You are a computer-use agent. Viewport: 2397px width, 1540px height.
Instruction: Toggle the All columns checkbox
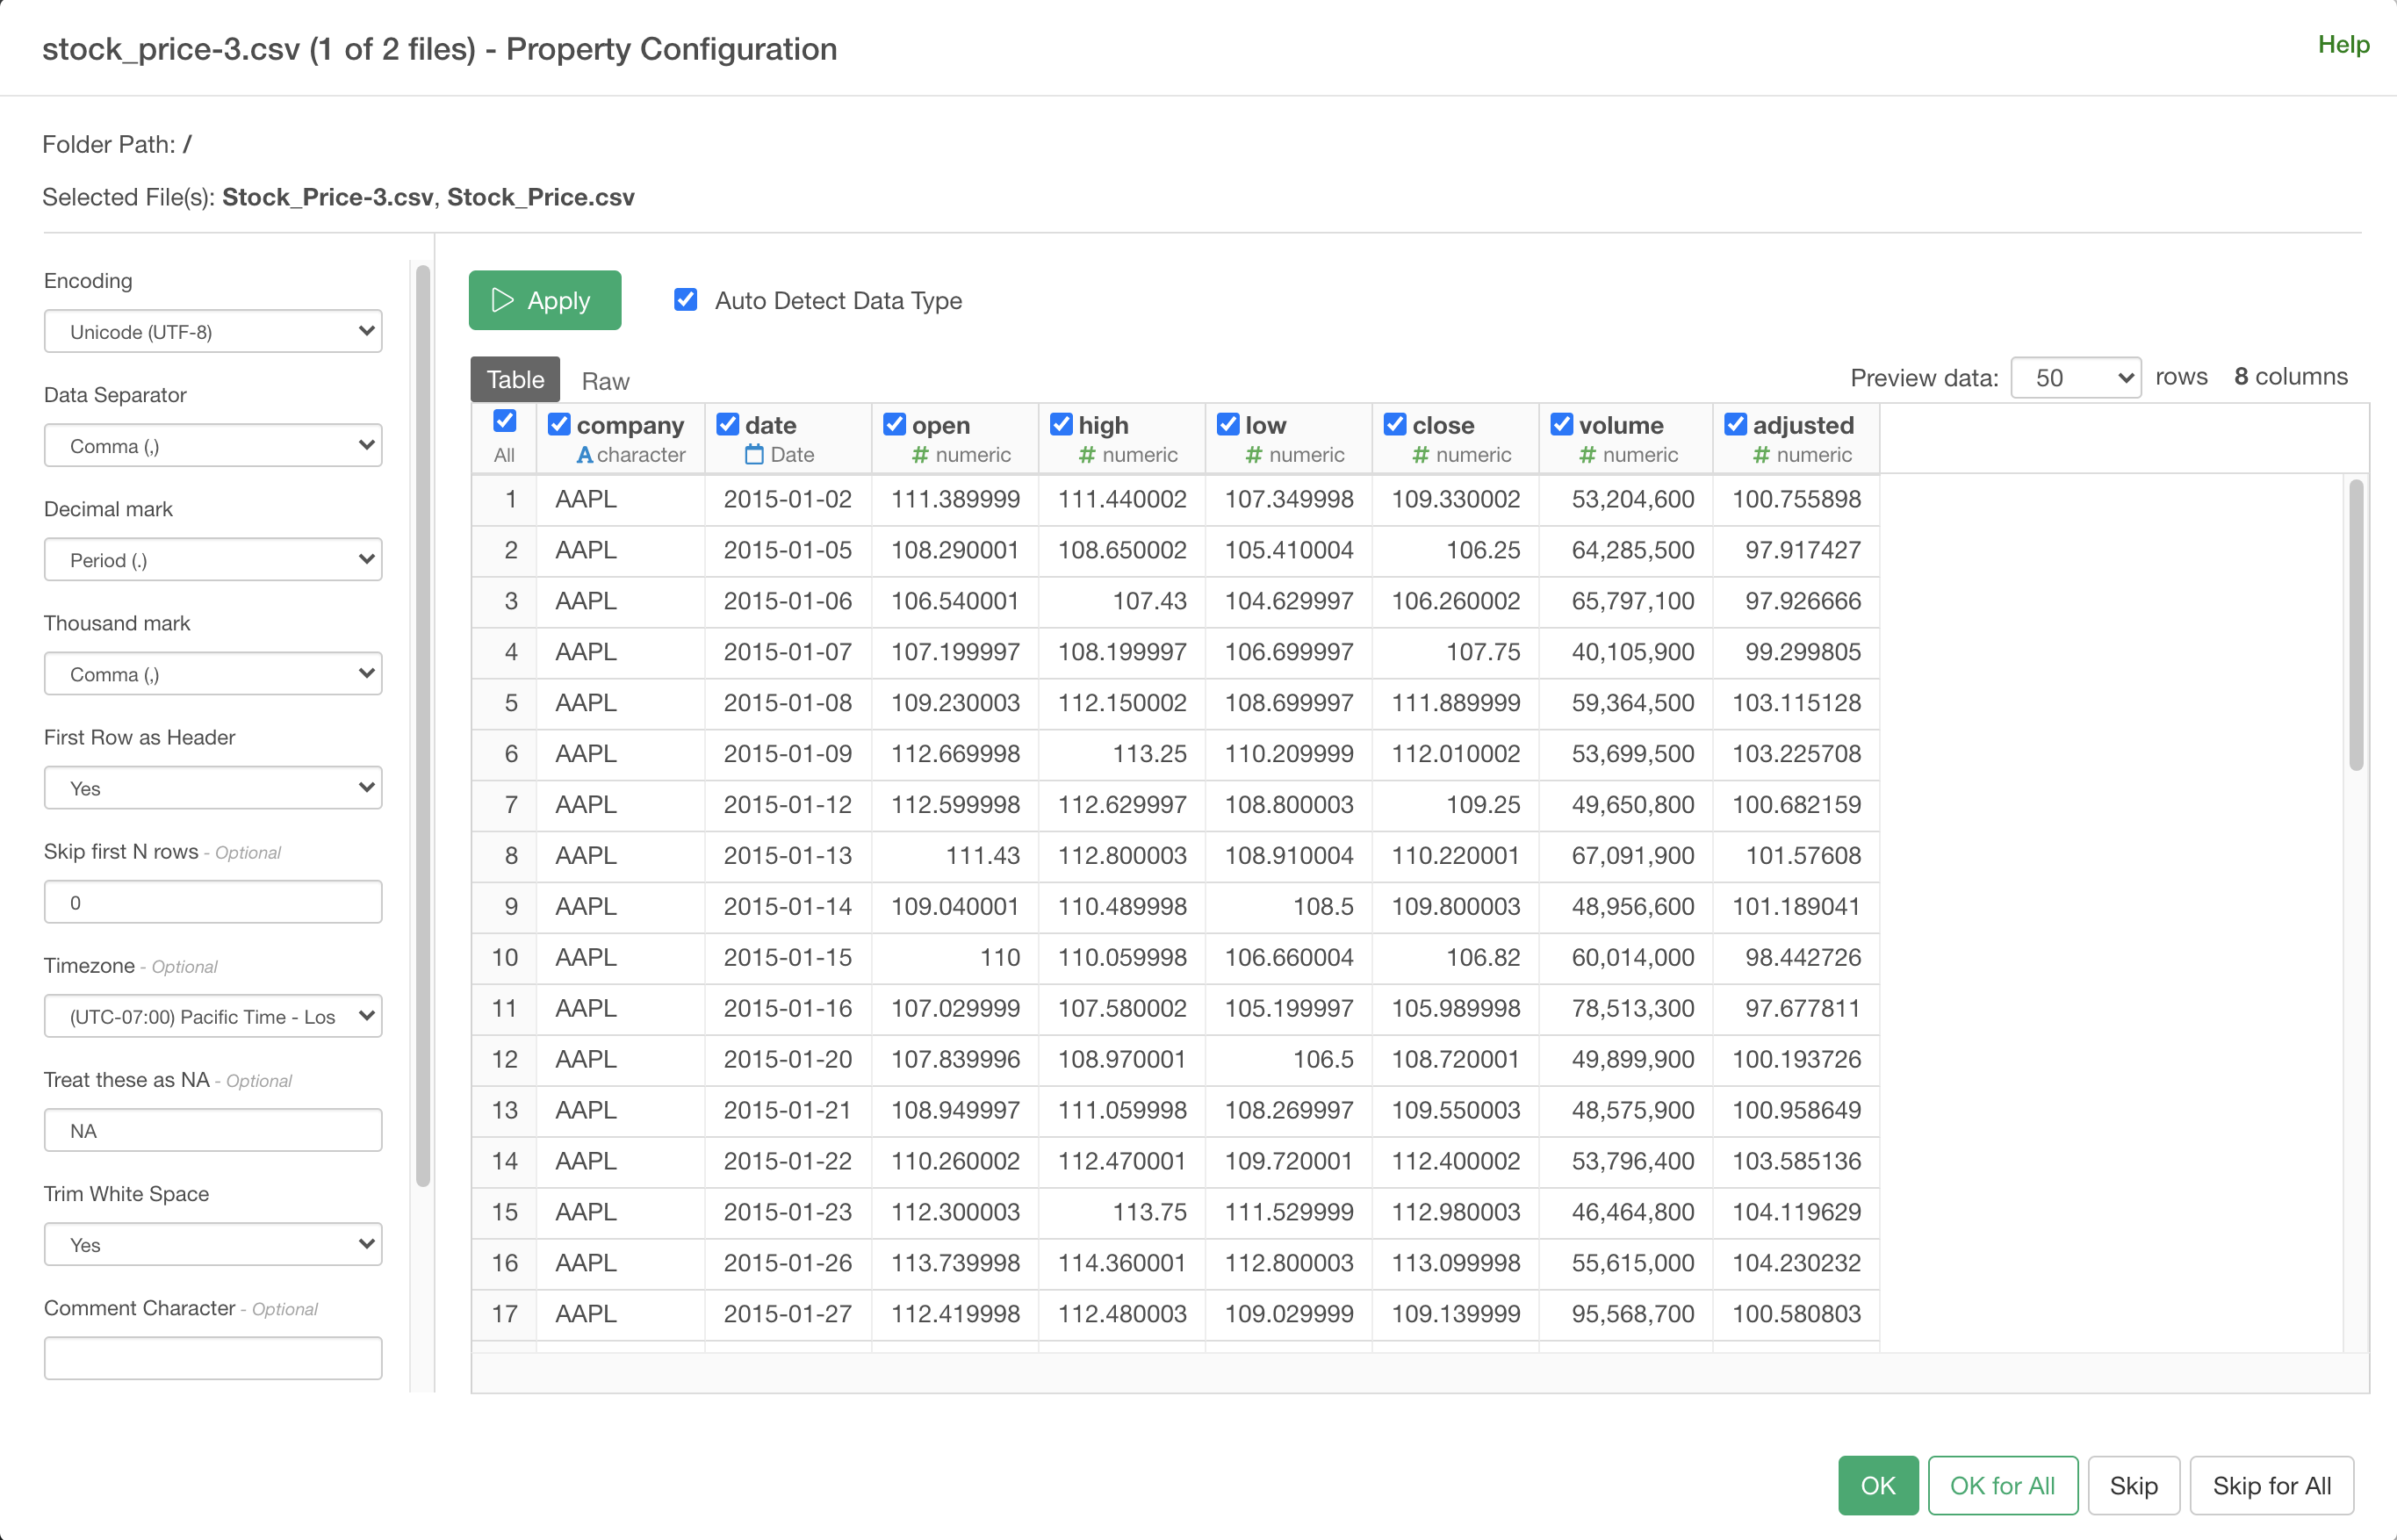point(504,422)
